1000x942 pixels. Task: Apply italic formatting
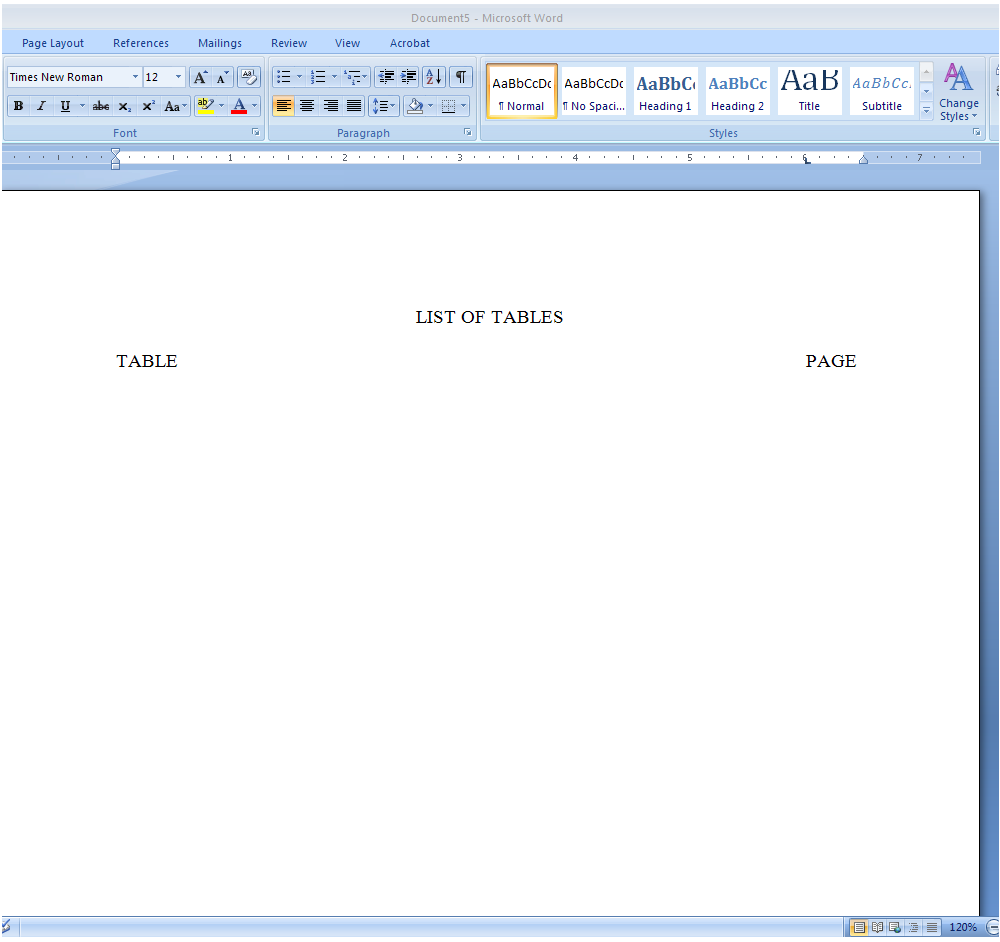tap(41, 105)
